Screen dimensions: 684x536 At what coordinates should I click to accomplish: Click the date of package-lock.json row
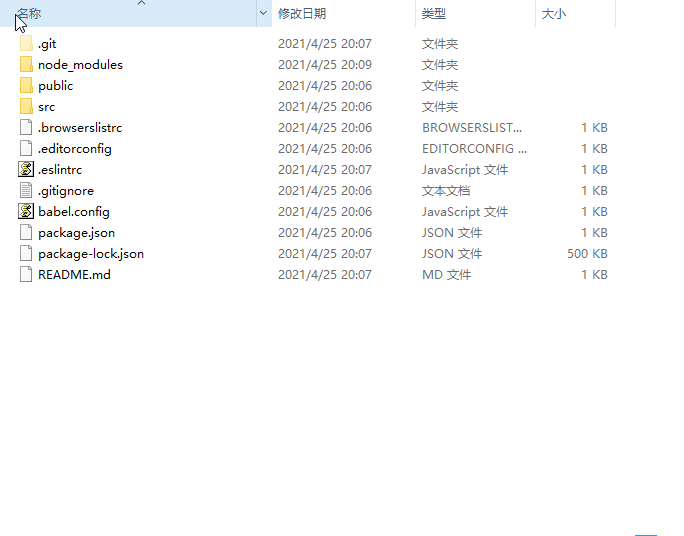(325, 253)
